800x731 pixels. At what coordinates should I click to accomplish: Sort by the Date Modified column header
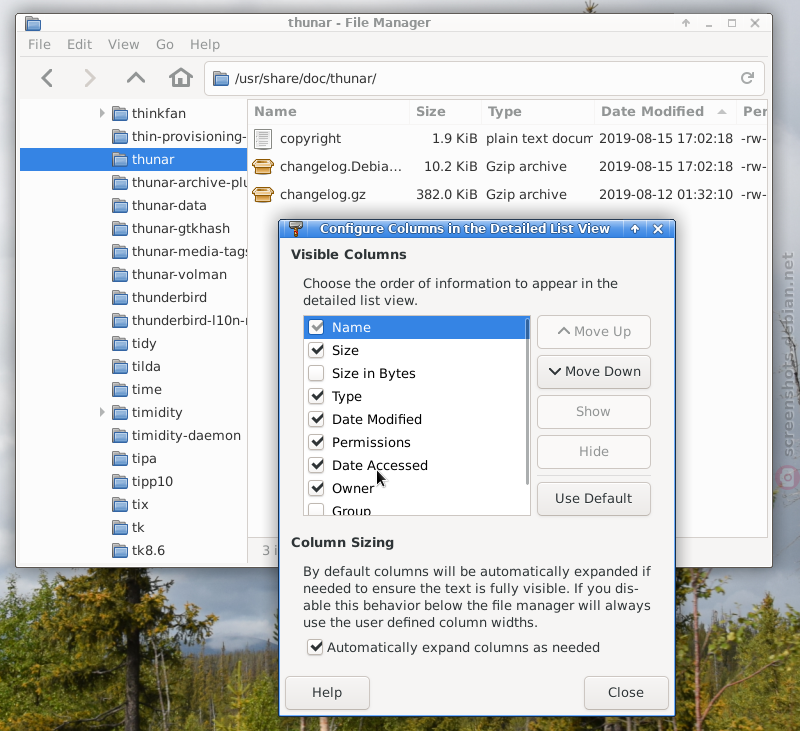[665, 112]
